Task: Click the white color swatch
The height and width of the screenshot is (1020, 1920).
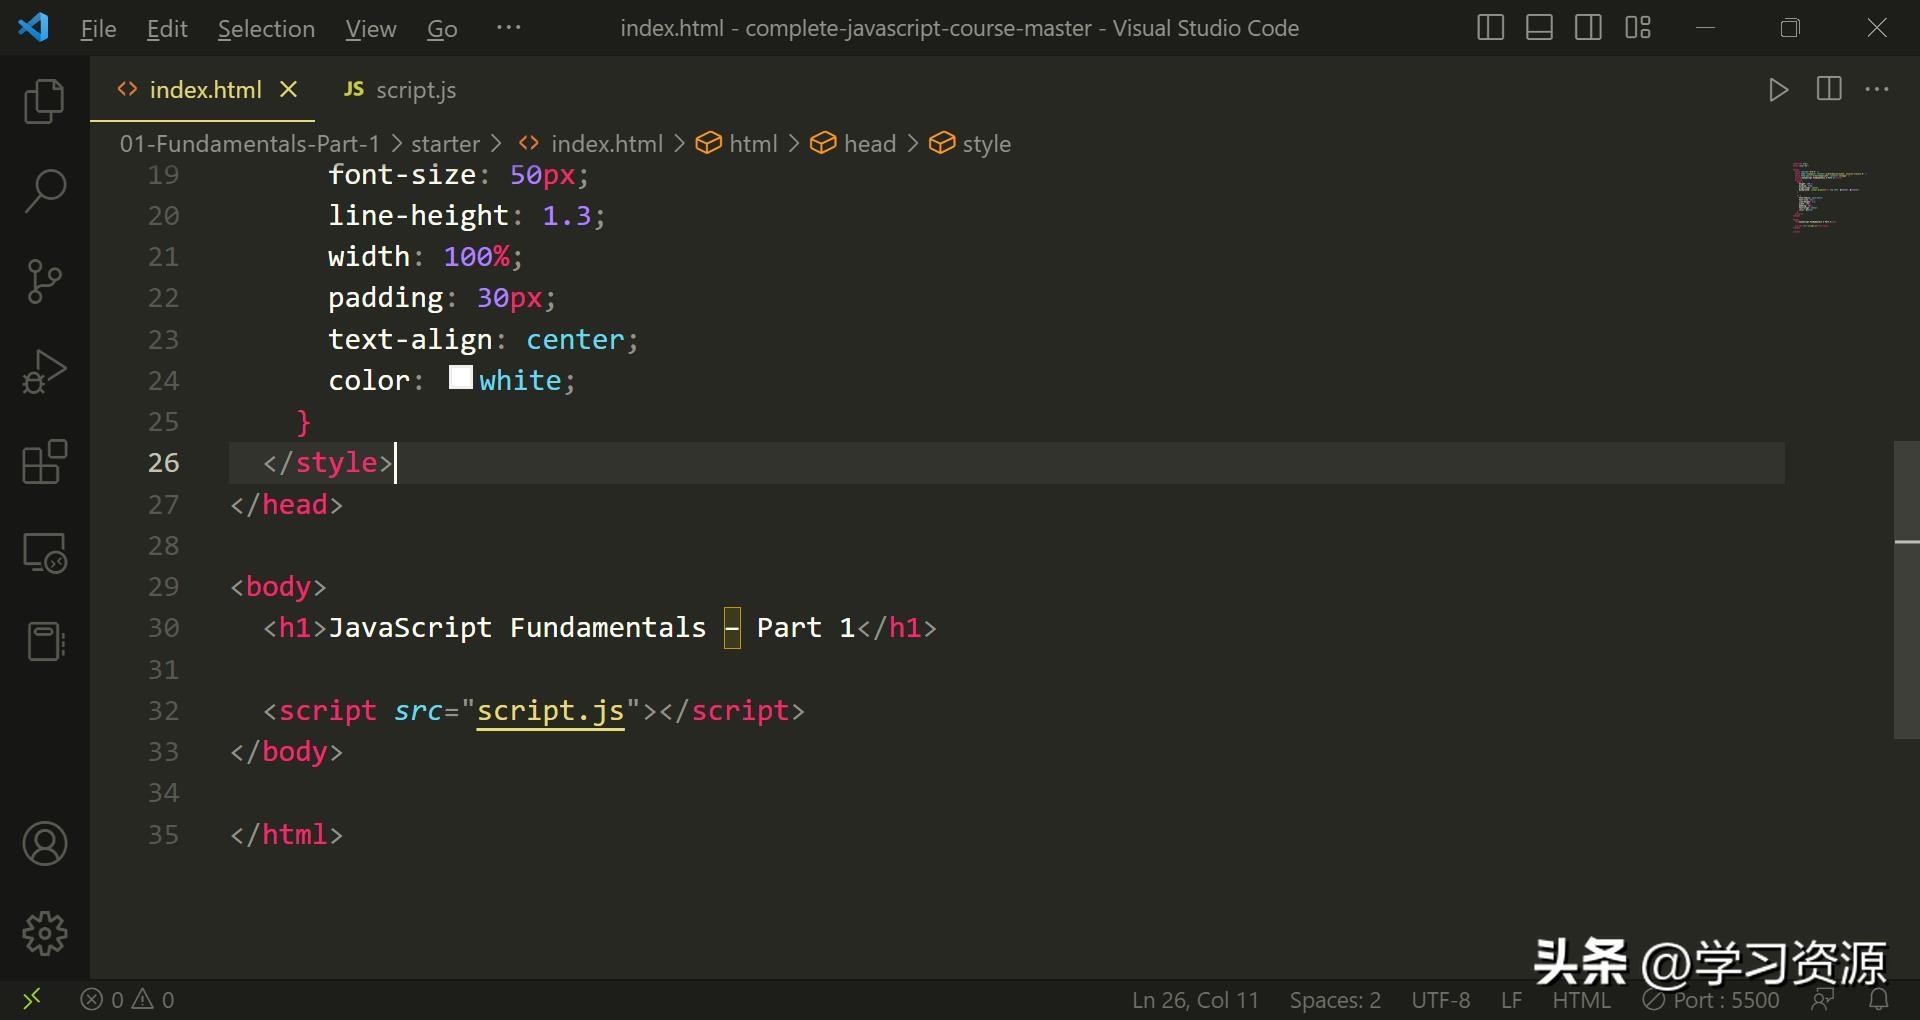Action: pyautogui.click(x=460, y=378)
